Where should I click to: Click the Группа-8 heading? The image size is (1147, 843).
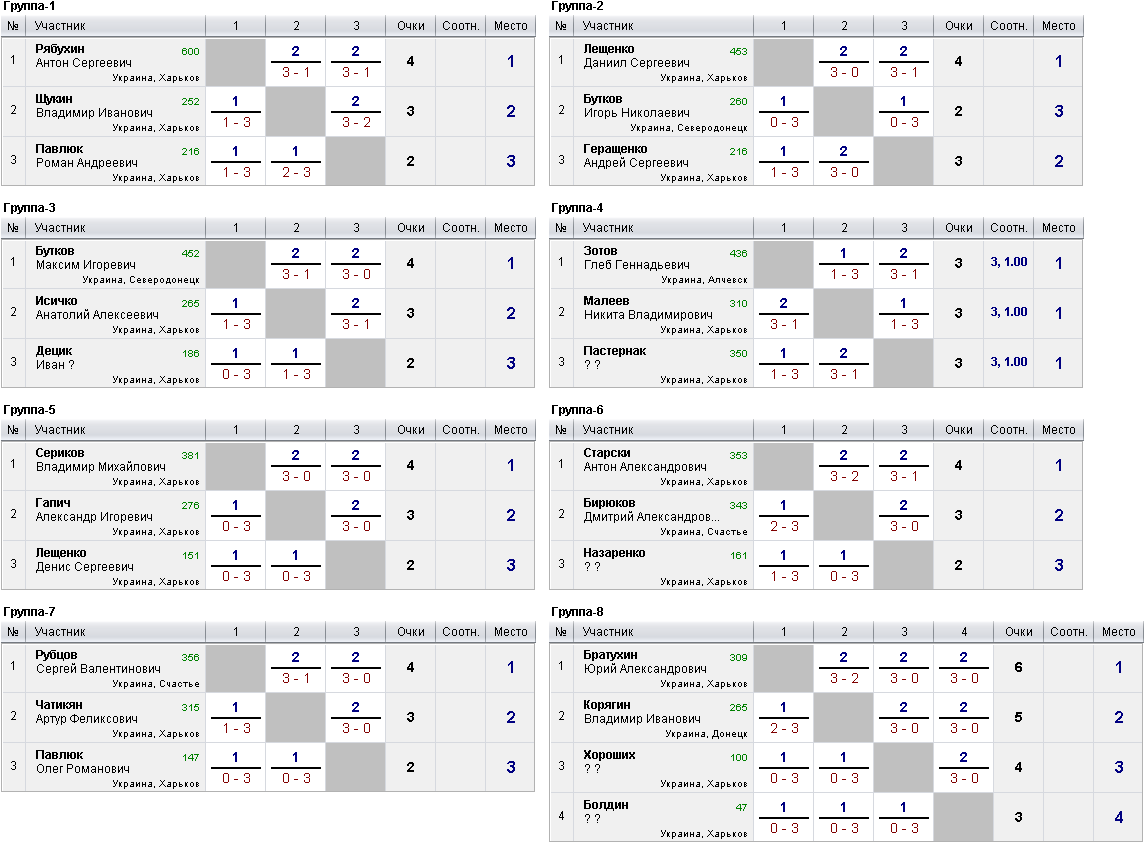click(577, 612)
